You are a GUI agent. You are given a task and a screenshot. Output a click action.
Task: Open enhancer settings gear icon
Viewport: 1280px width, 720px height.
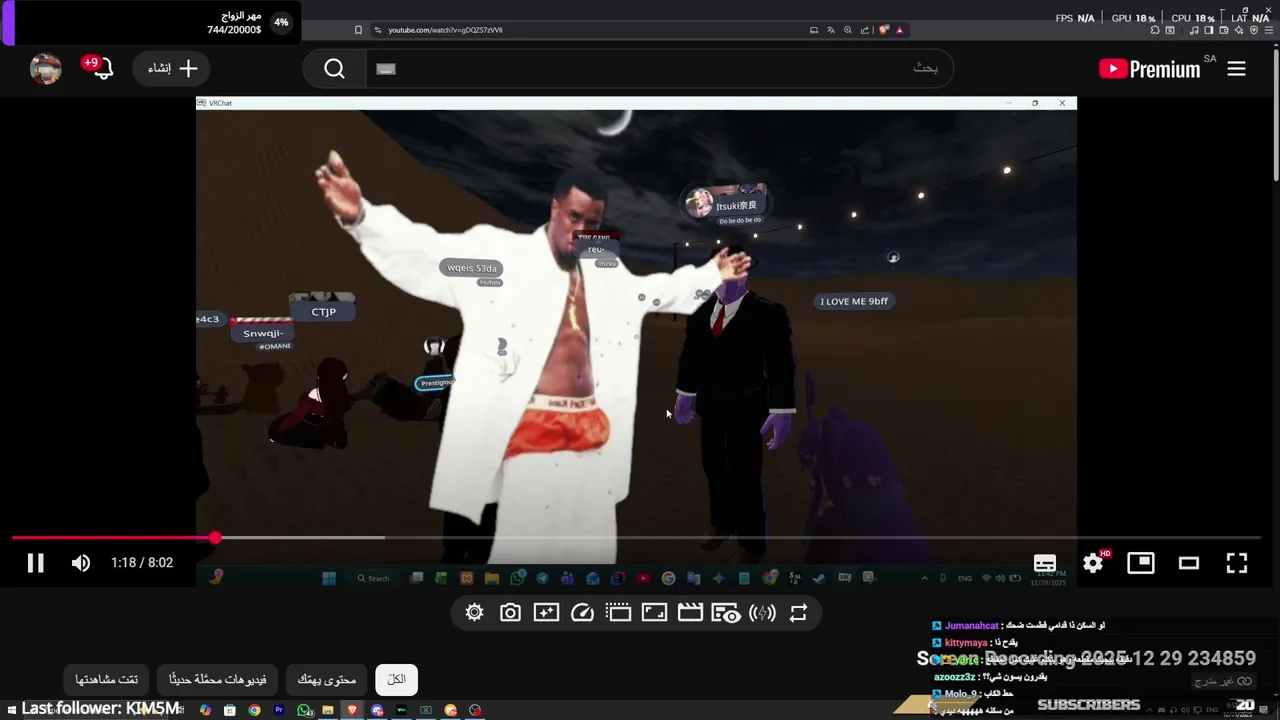pos(474,613)
